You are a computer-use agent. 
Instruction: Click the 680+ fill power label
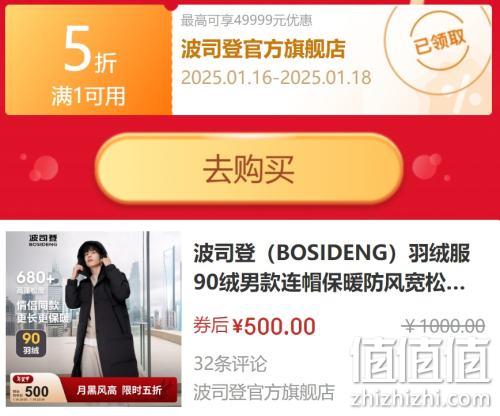[x=35, y=278]
